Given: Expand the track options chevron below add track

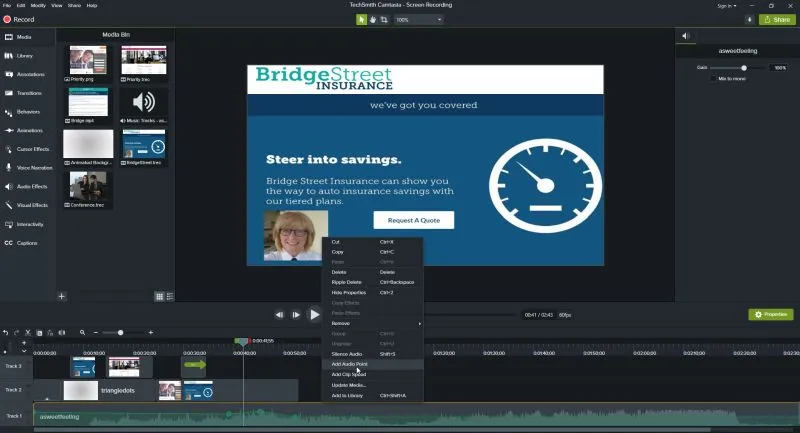Looking at the screenshot, I should pos(23,351).
